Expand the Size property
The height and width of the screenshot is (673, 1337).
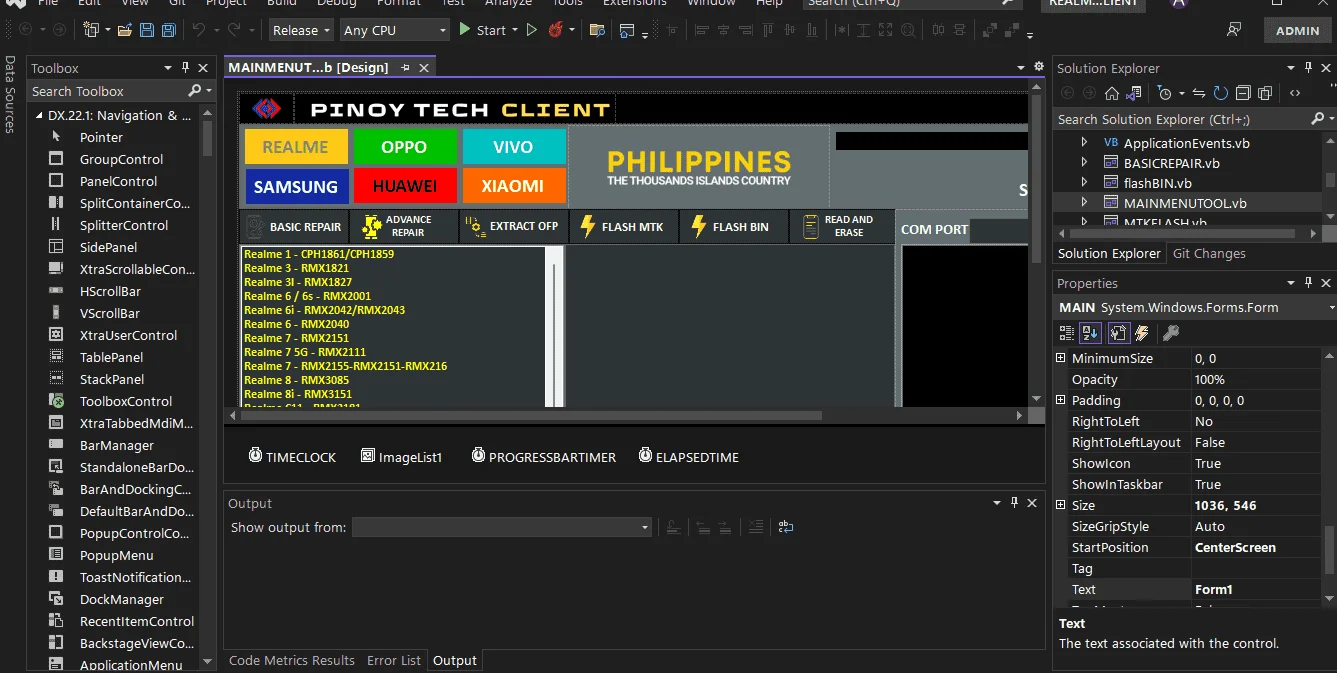click(1062, 505)
